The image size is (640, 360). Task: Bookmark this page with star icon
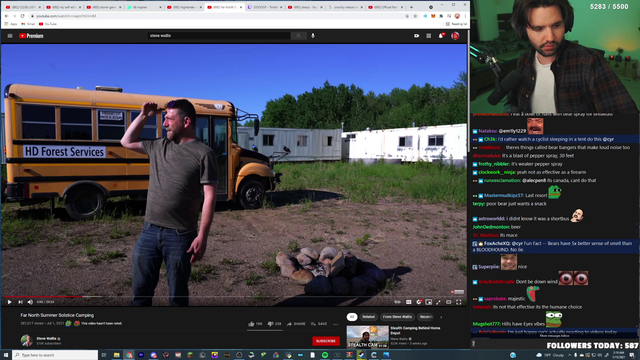point(415,16)
